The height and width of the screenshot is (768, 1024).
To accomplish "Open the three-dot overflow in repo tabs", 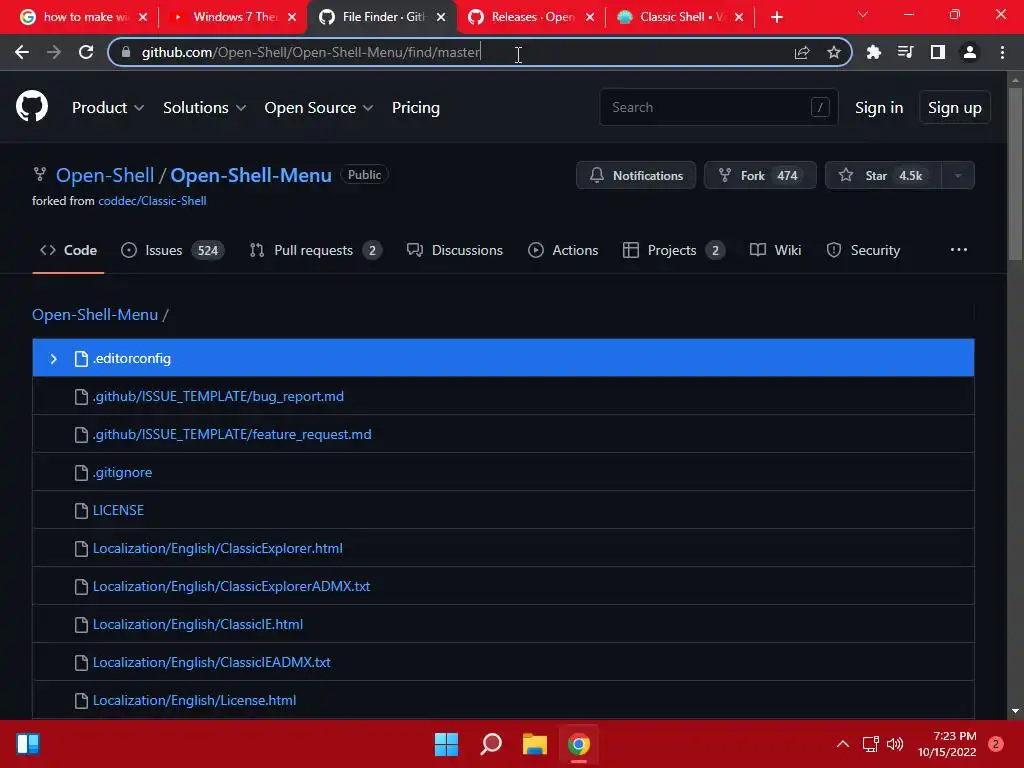I will pos(959,250).
